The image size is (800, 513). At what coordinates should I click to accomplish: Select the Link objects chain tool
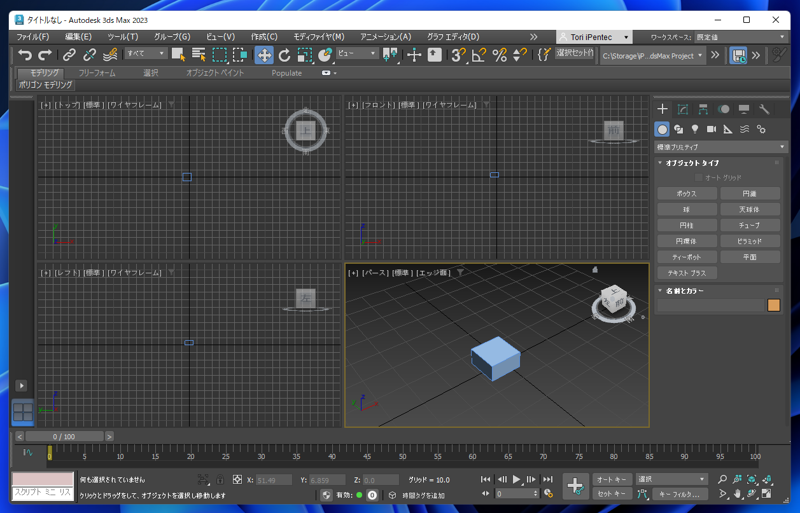pos(69,55)
